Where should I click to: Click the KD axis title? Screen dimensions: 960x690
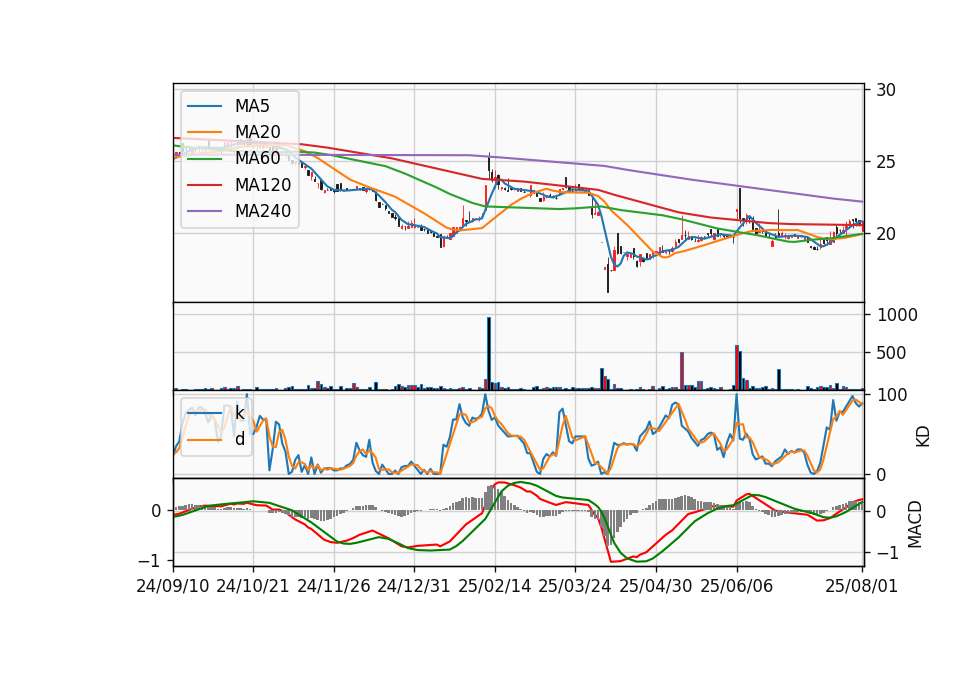pyautogui.click(x=923, y=436)
